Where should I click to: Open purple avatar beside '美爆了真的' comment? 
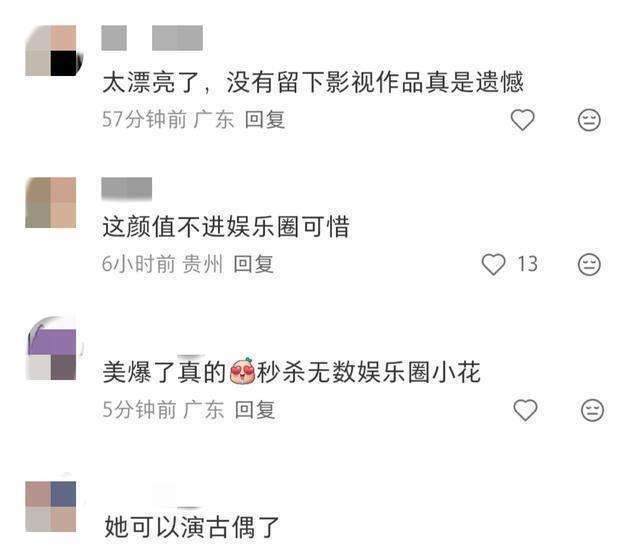52,348
